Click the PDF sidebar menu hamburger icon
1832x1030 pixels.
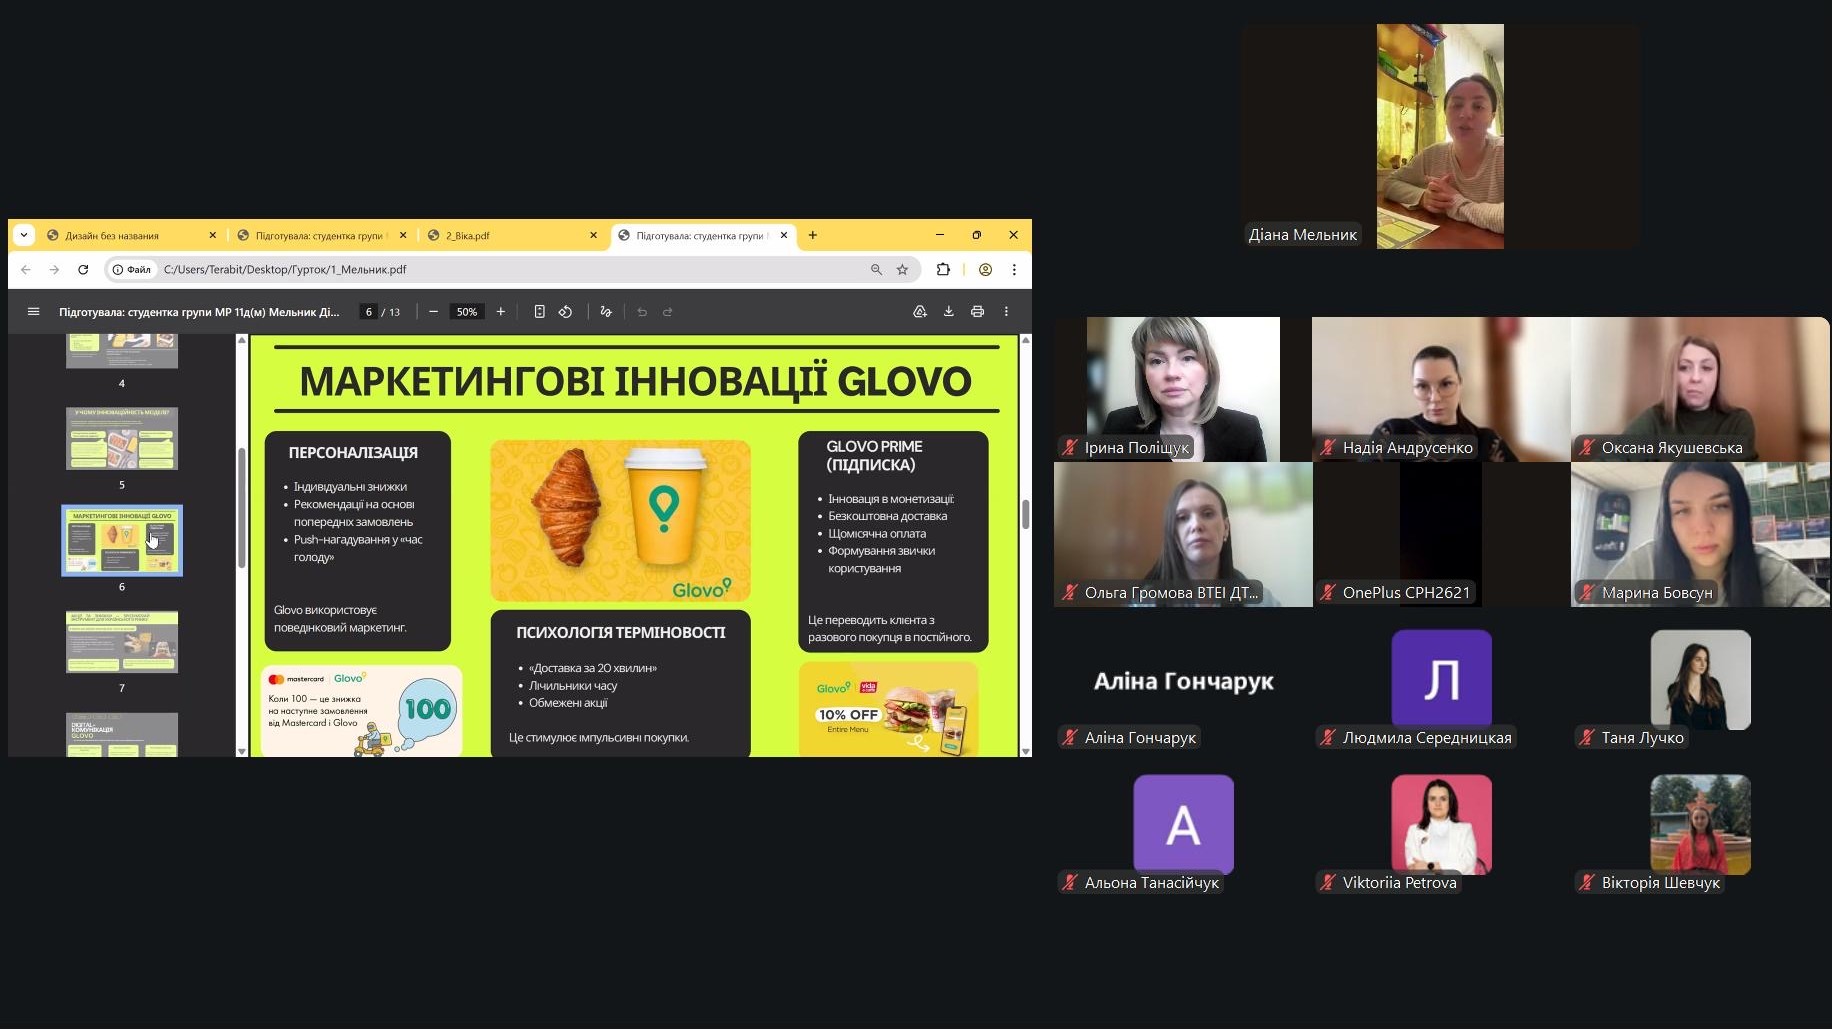click(33, 312)
